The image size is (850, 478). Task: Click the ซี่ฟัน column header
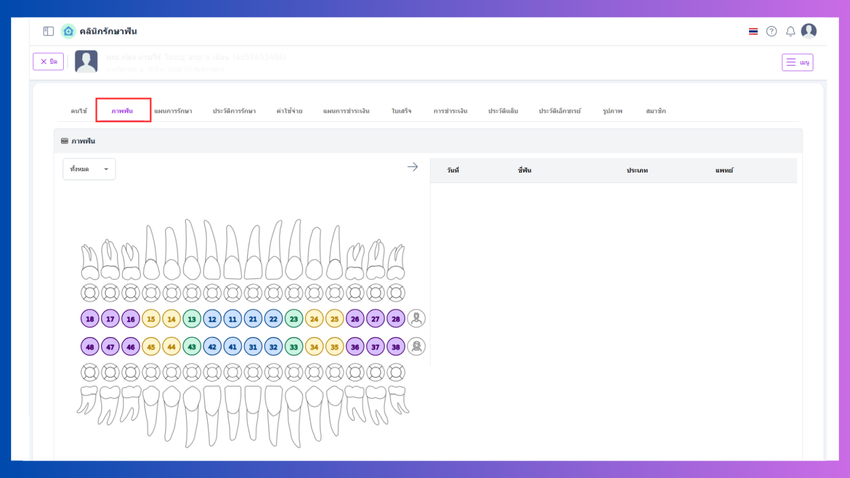[x=524, y=170]
